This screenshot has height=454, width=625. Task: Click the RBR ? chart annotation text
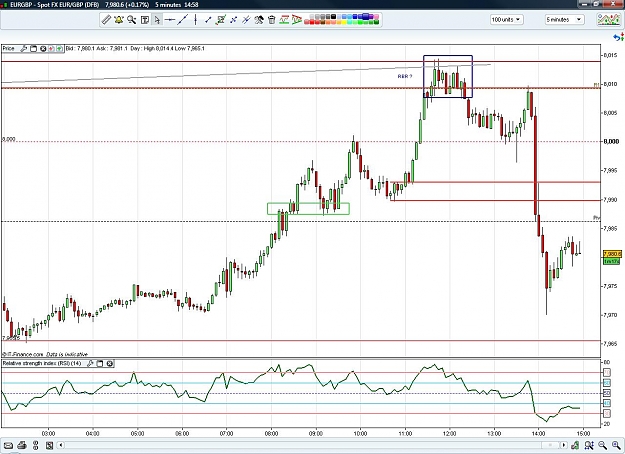pos(405,76)
